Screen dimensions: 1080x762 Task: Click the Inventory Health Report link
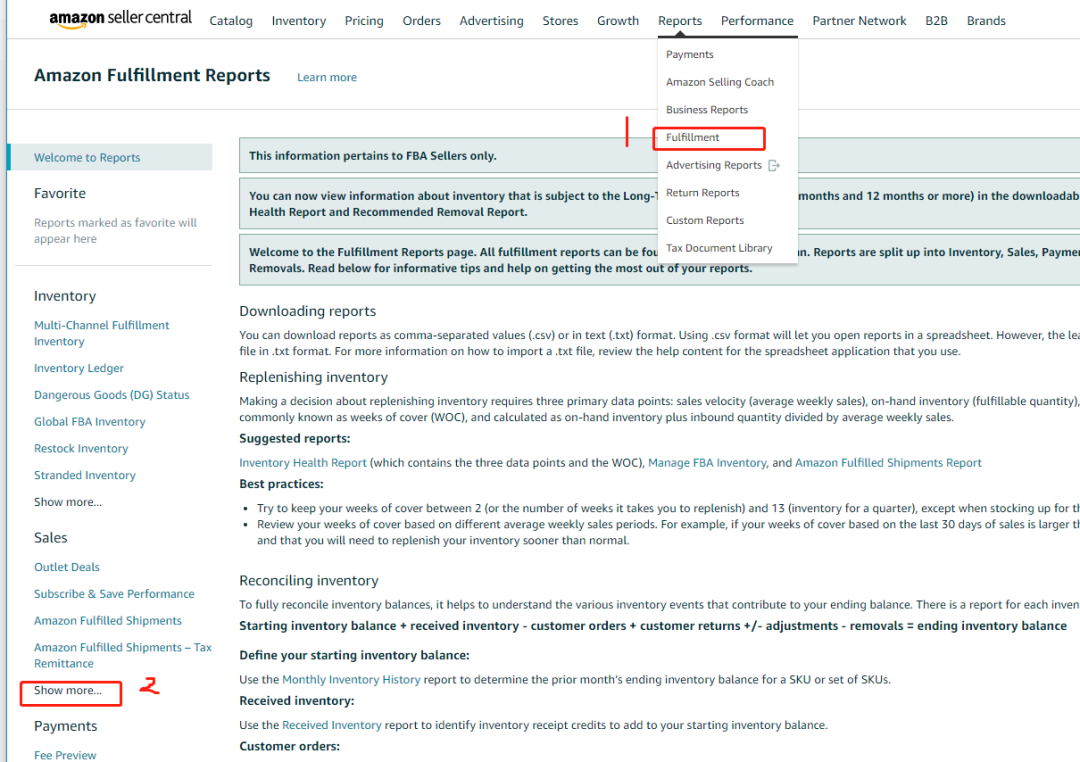302,463
